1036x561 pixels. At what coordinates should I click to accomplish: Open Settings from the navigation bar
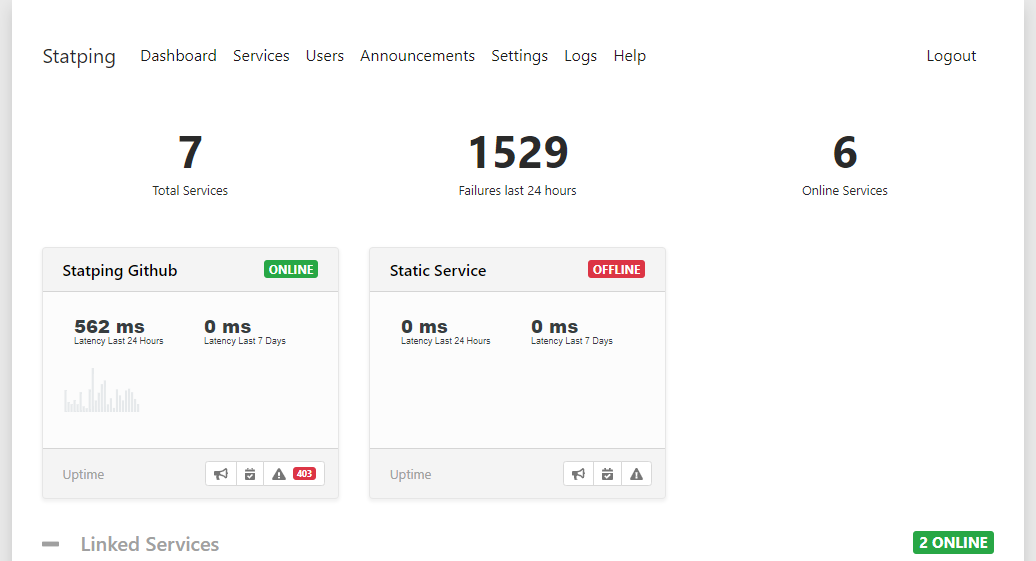(x=519, y=56)
